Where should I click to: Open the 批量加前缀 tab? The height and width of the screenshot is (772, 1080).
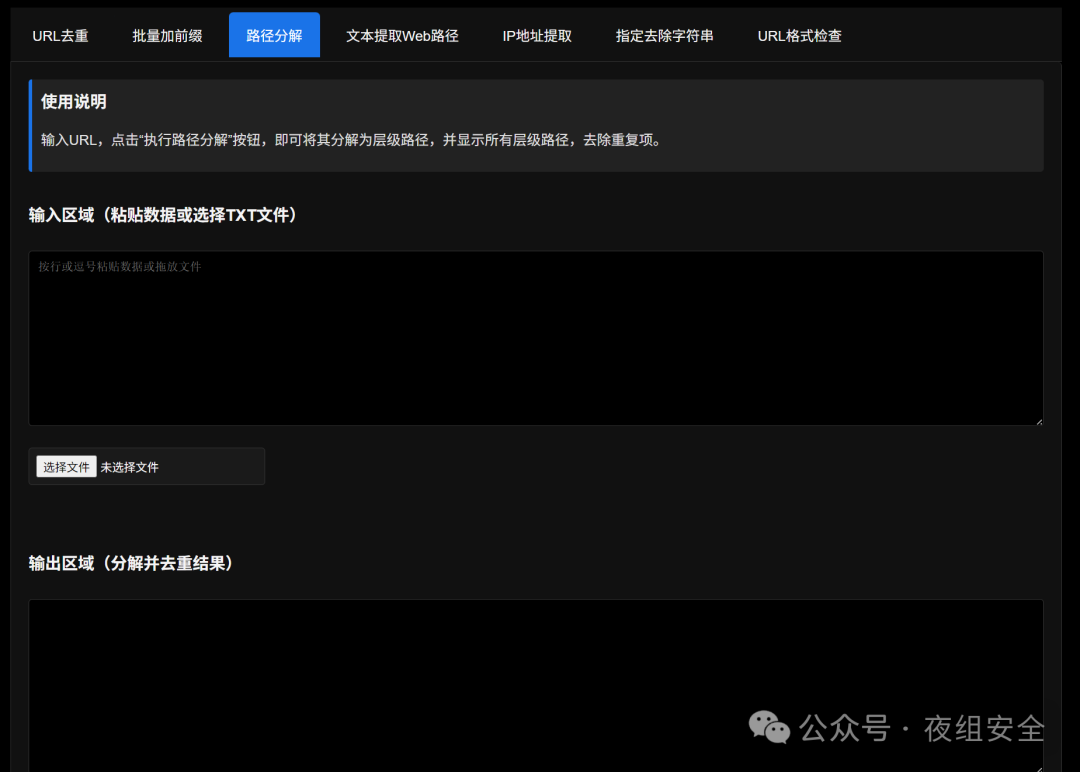coord(166,34)
